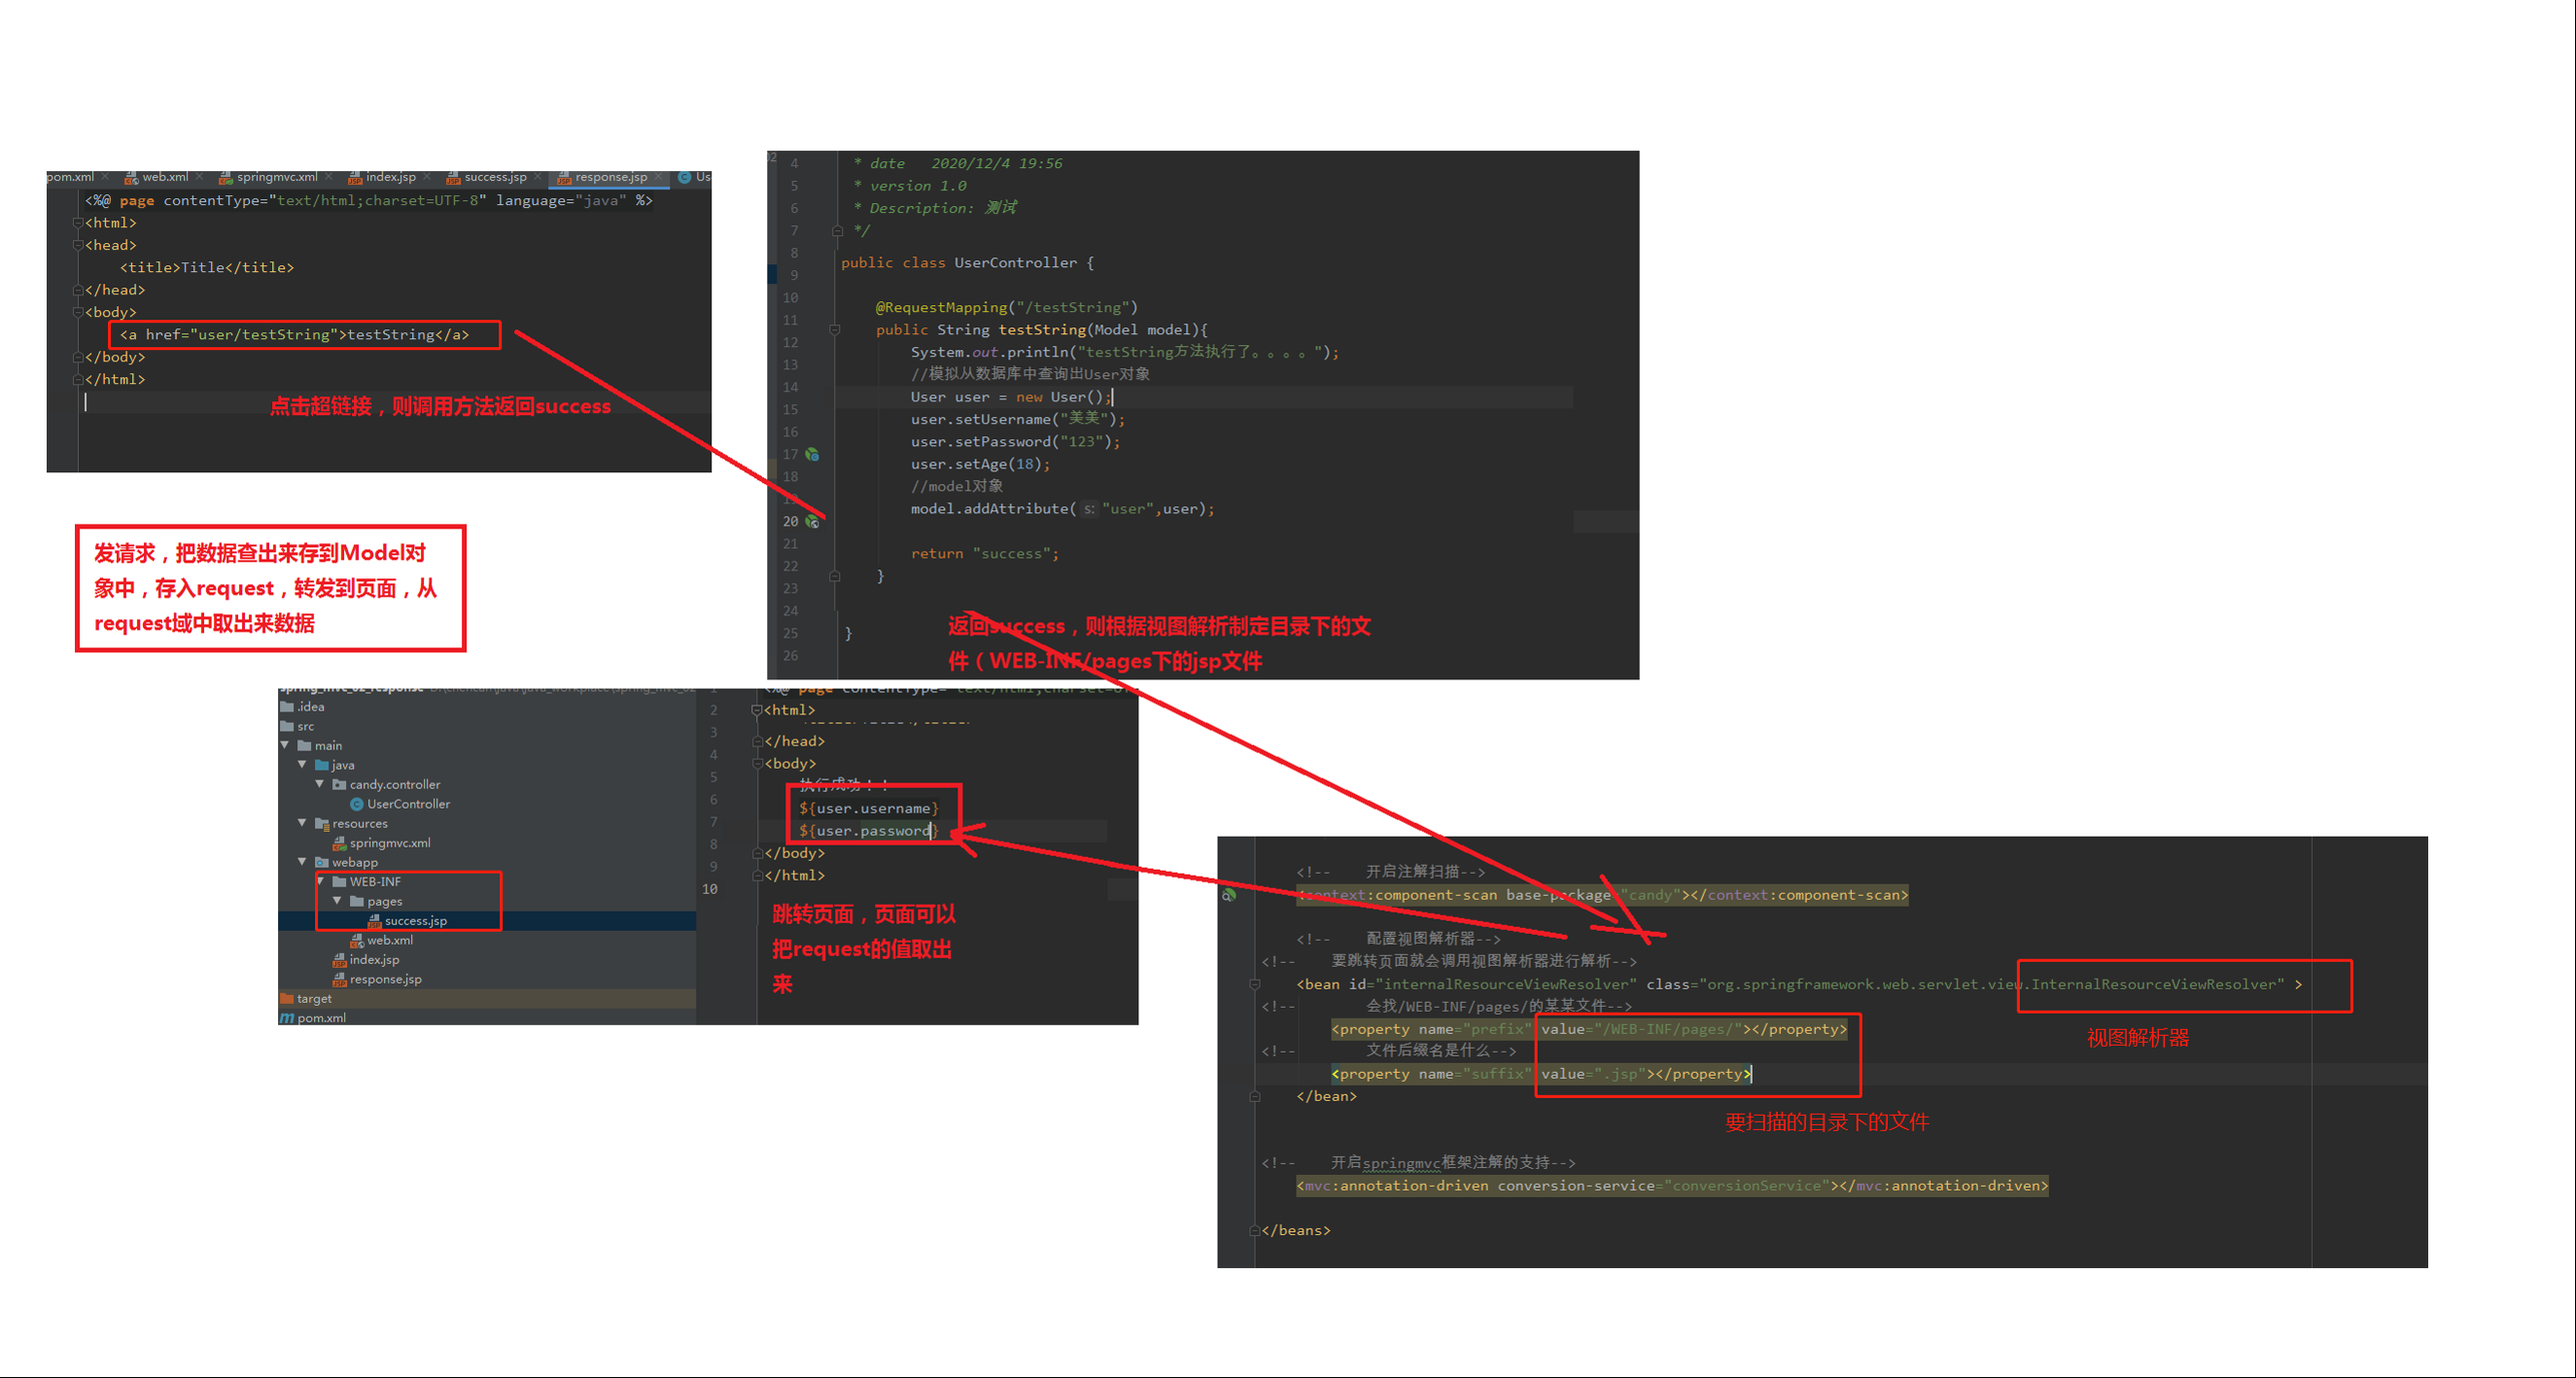
Task: Click Spring bean gutter icon beside component-scan
Action: coord(1228,895)
